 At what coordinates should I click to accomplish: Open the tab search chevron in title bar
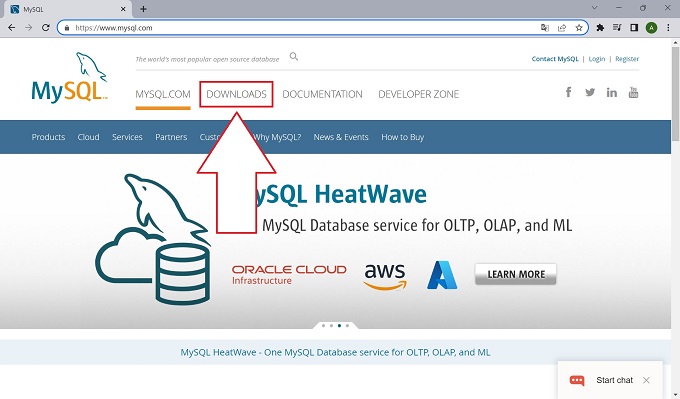[595, 8]
